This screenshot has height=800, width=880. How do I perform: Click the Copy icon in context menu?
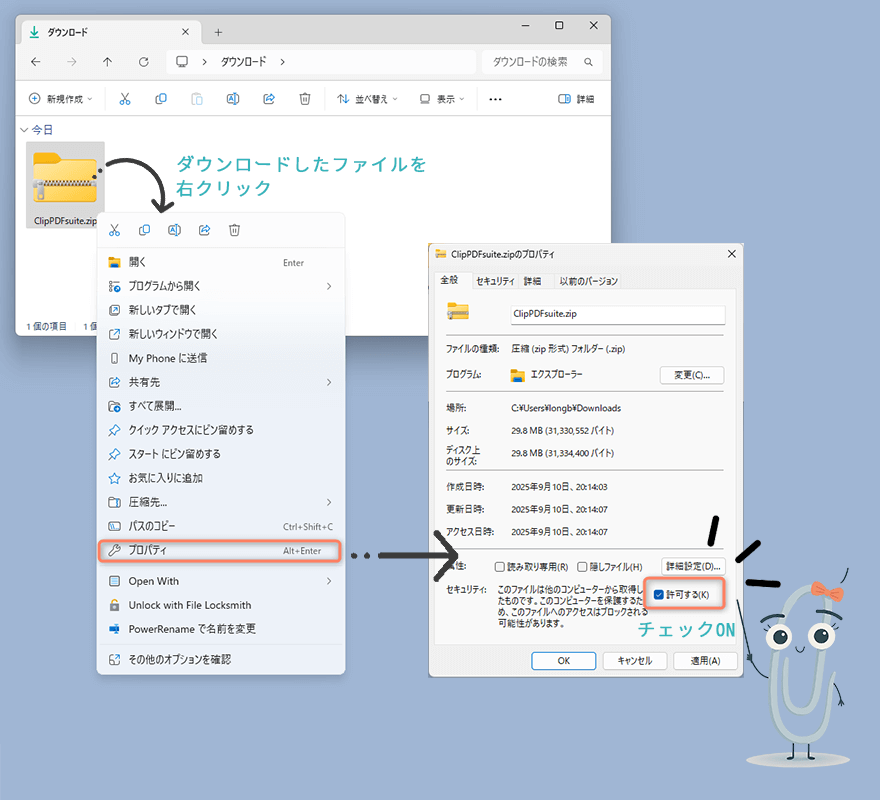144,230
